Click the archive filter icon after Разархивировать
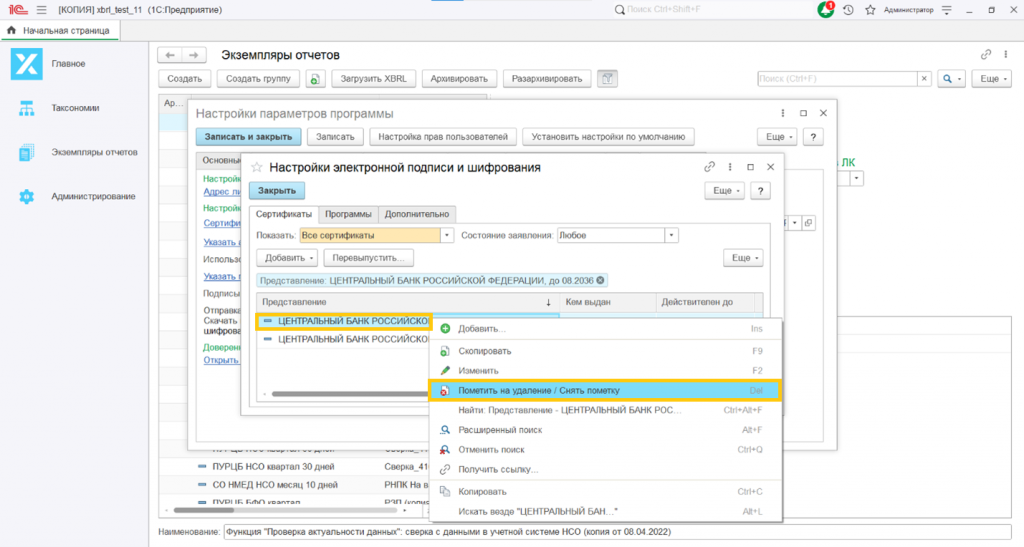 pyautogui.click(x=607, y=79)
